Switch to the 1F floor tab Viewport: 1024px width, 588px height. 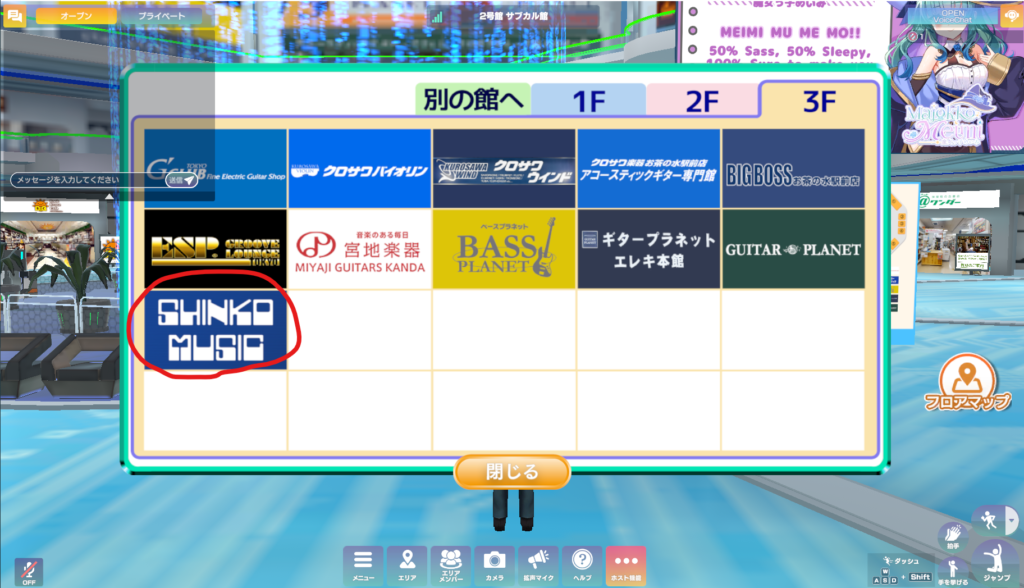click(x=588, y=100)
